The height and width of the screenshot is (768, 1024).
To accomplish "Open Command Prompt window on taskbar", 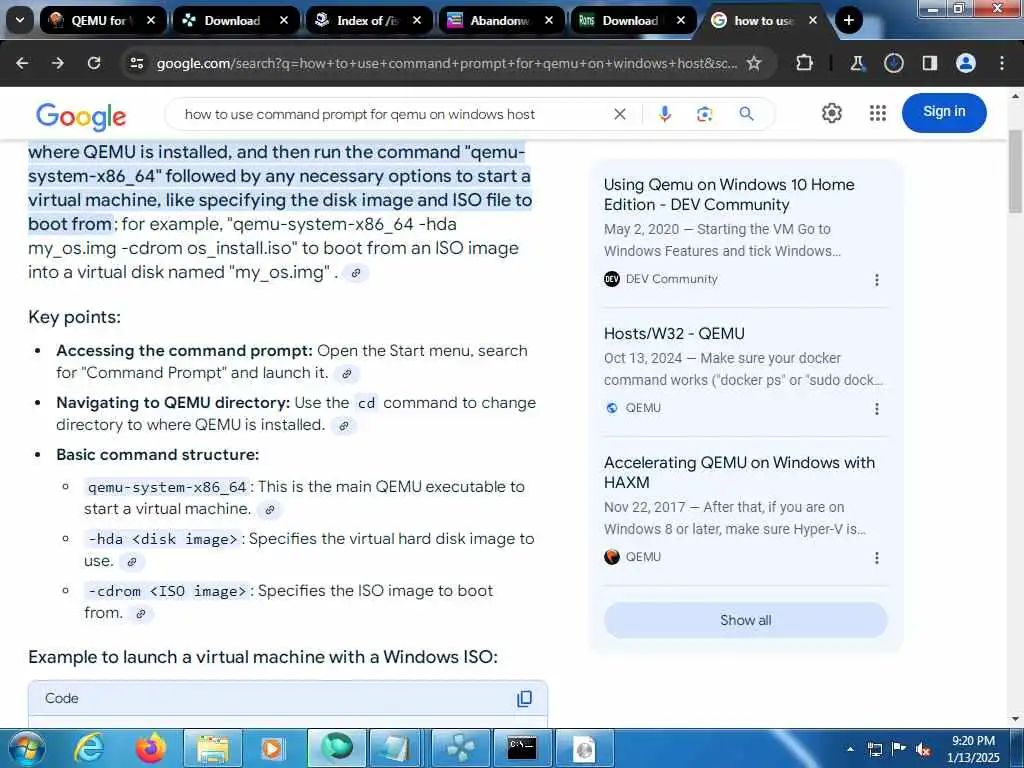I will tap(522, 748).
